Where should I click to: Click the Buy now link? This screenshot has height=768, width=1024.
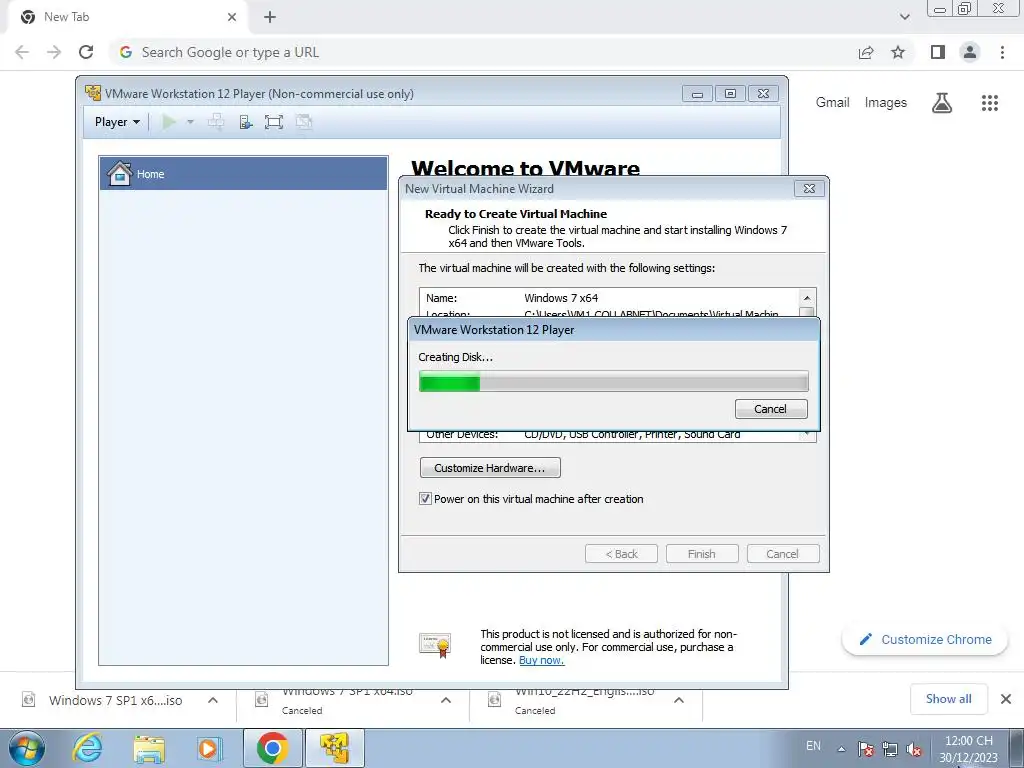tap(541, 660)
